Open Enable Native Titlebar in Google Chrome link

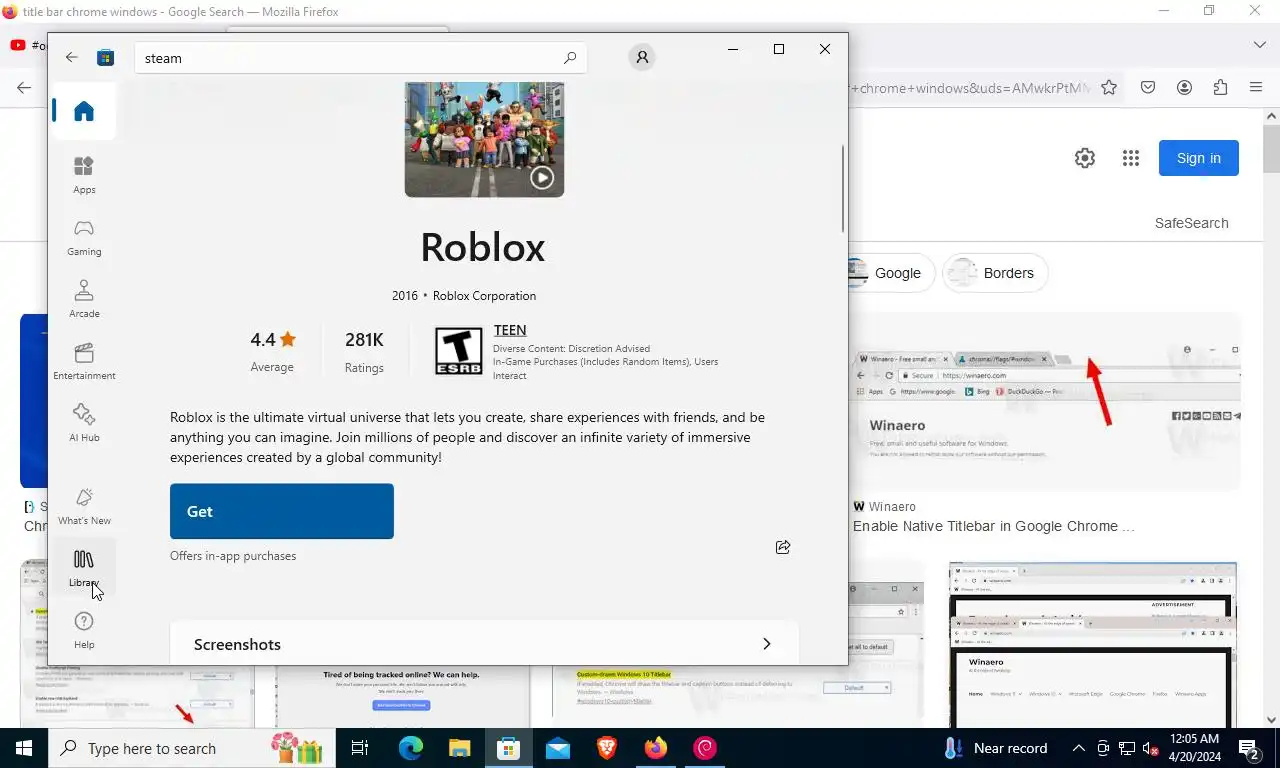(994, 526)
